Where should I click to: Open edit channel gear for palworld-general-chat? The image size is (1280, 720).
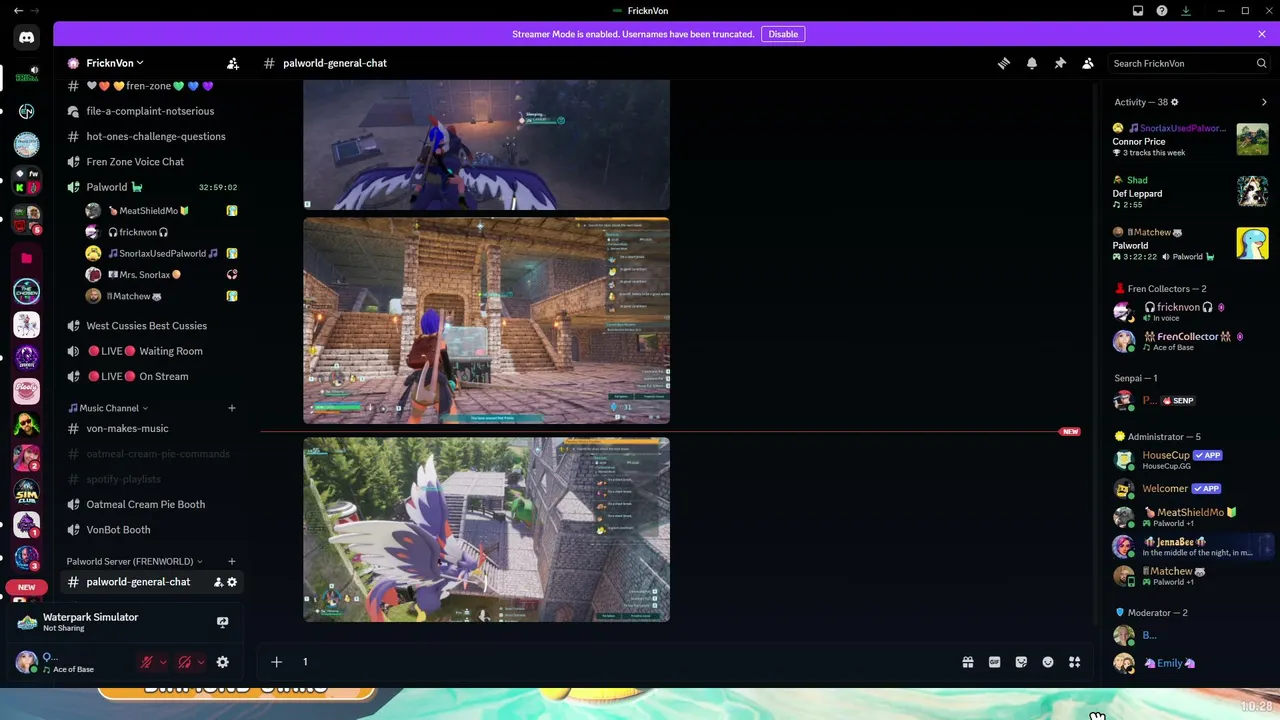coord(232,582)
